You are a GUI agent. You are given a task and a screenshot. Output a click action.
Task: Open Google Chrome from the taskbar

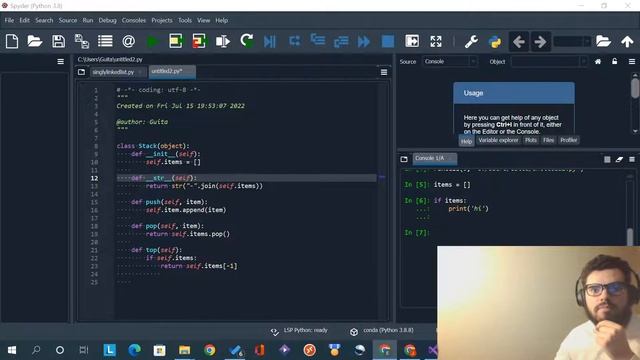pos(209,350)
